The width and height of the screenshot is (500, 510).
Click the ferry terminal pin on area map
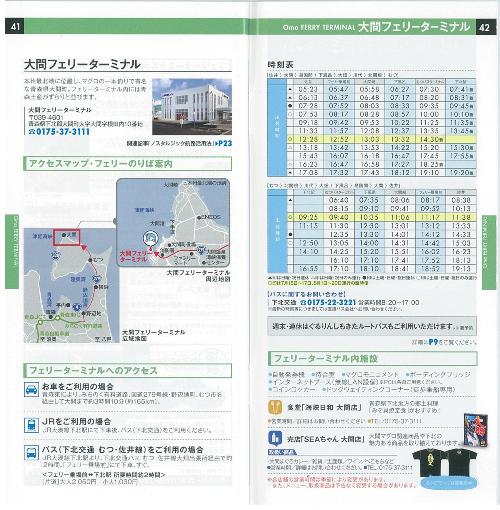150,239
